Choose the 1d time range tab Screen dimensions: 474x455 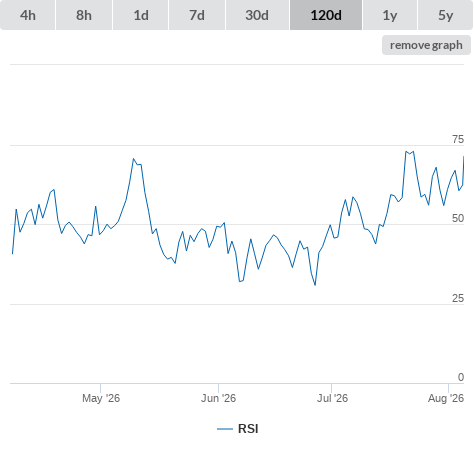(141, 15)
